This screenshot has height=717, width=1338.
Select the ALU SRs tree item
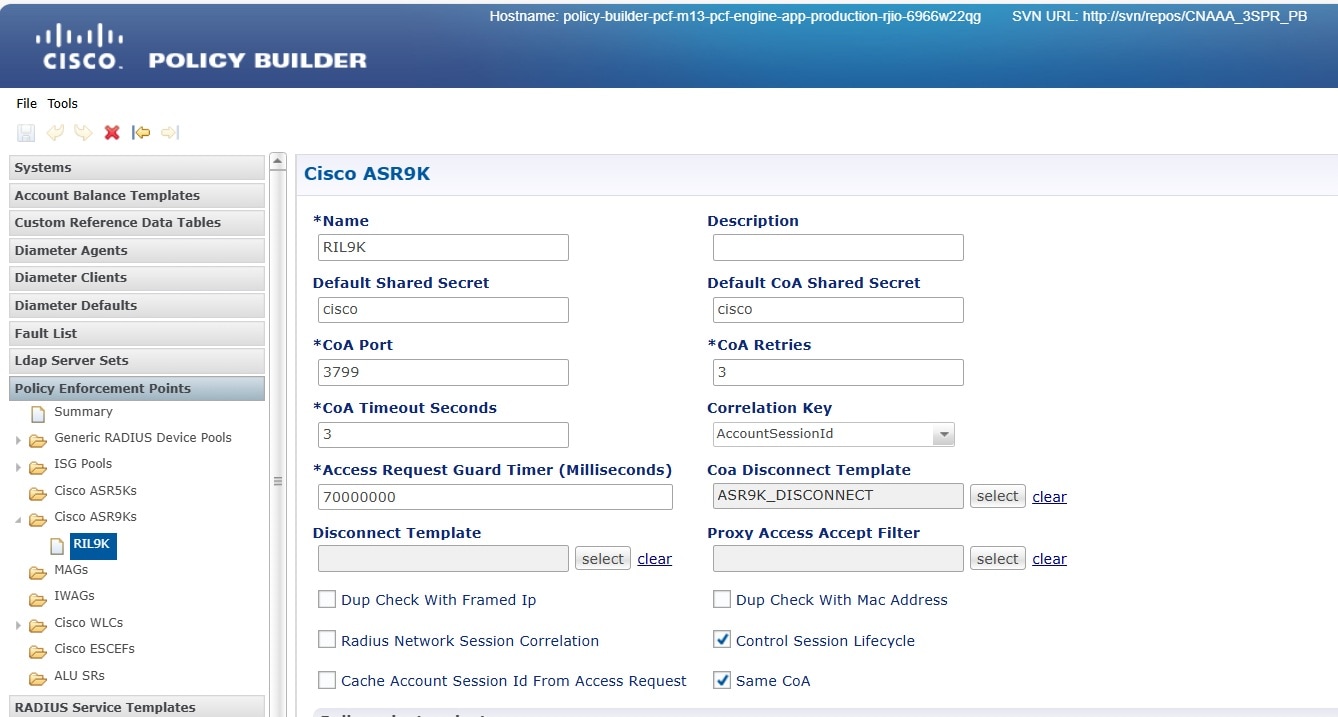click(79, 676)
